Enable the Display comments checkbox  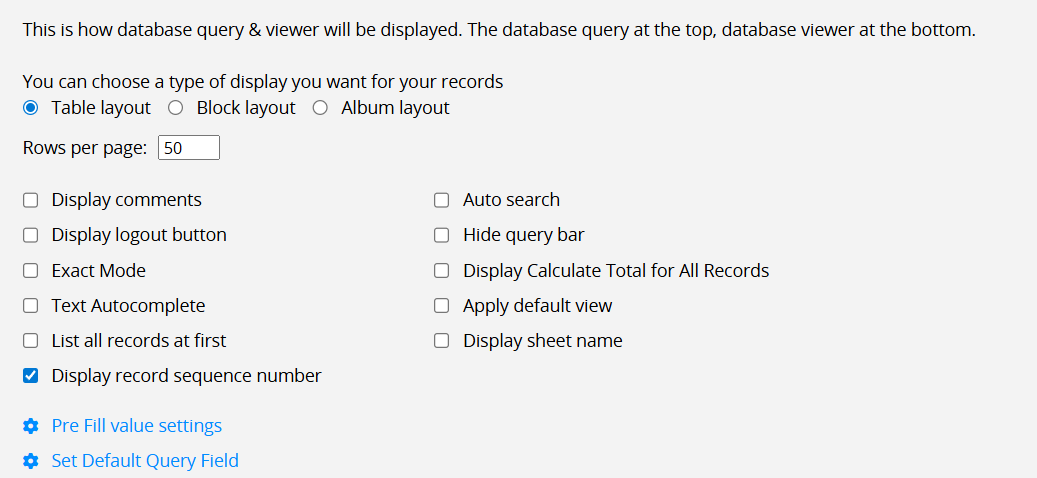pos(30,200)
